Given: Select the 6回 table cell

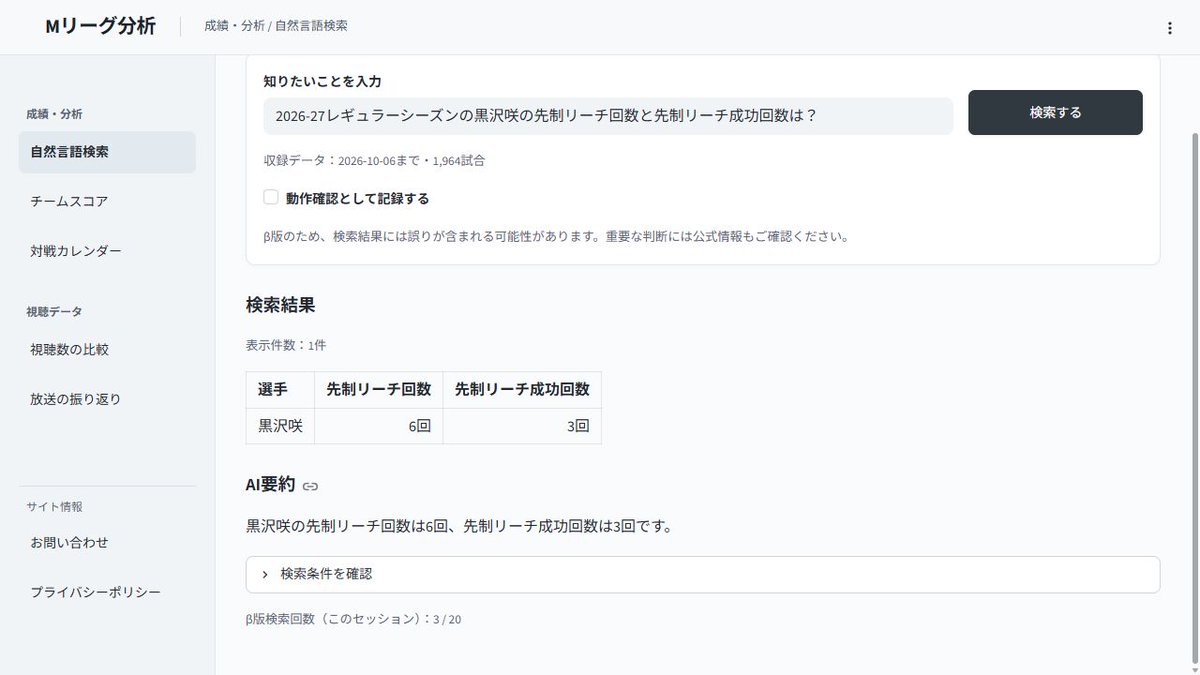Looking at the screenshot, I should pos(378,426).
